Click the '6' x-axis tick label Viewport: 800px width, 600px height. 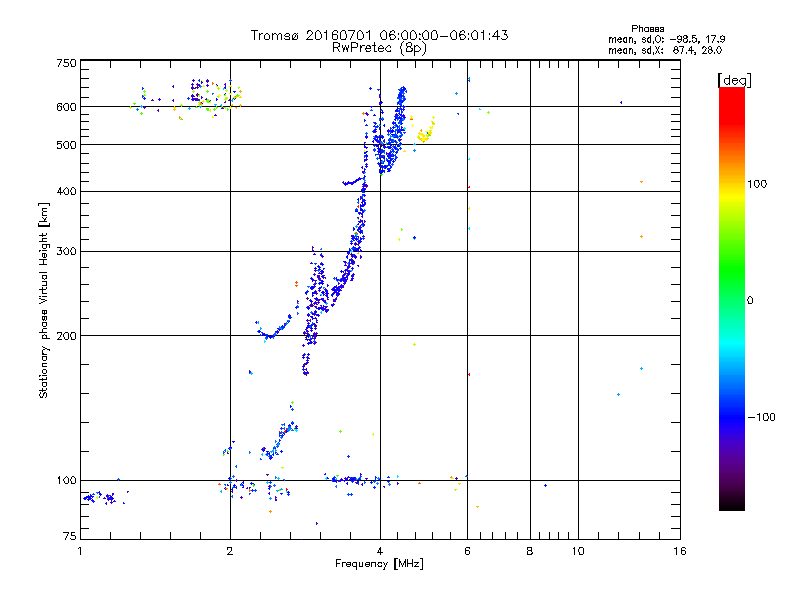pyautogui.click(x=467, y=551)
